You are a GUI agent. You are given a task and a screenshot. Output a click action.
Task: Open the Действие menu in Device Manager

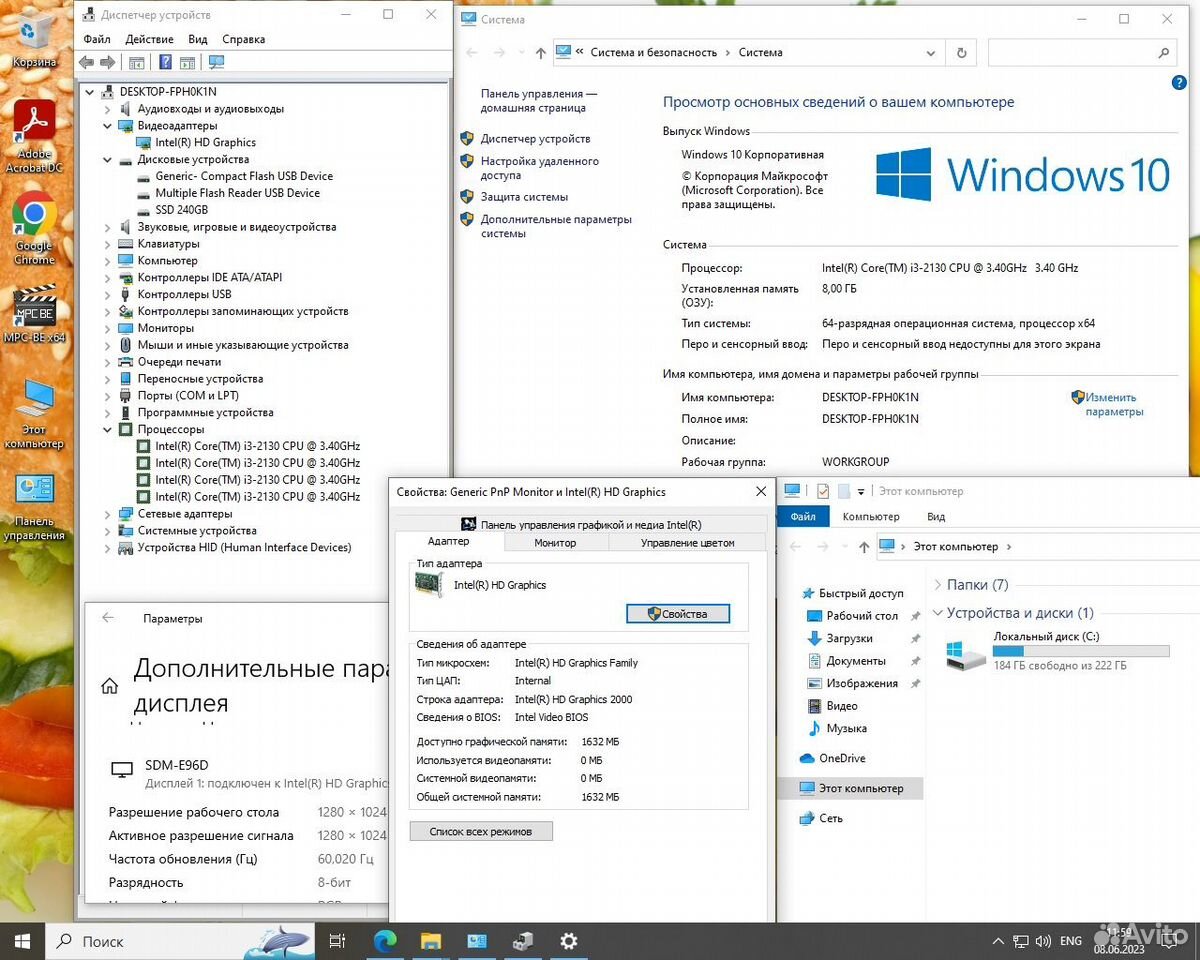149,39
